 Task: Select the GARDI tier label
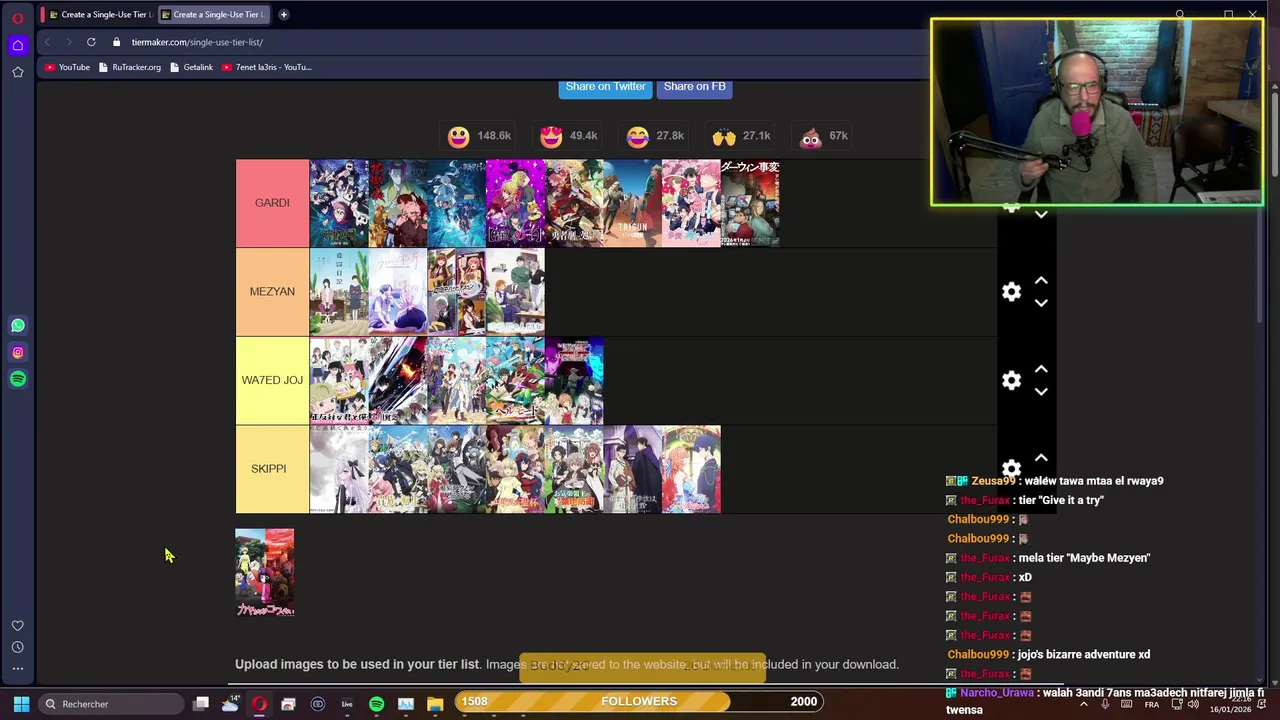coord(272,203)
